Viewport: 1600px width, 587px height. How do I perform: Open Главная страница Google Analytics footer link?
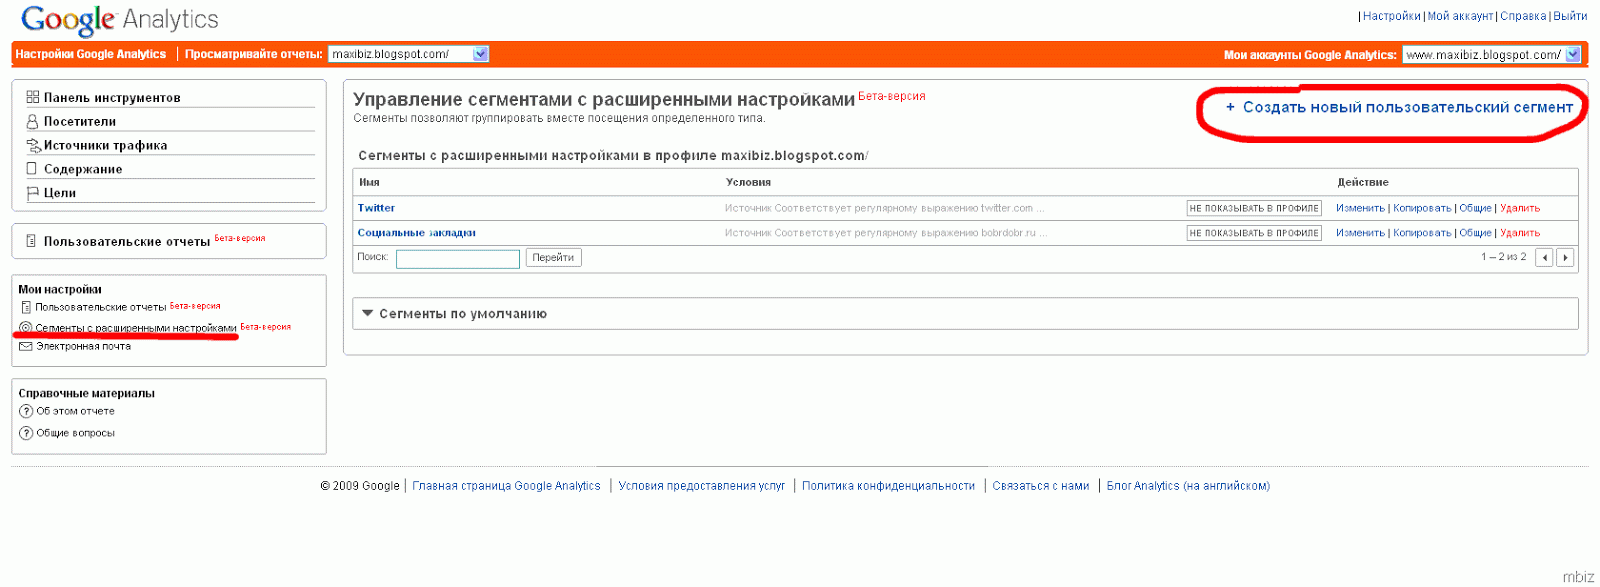[x=506, y=486]
